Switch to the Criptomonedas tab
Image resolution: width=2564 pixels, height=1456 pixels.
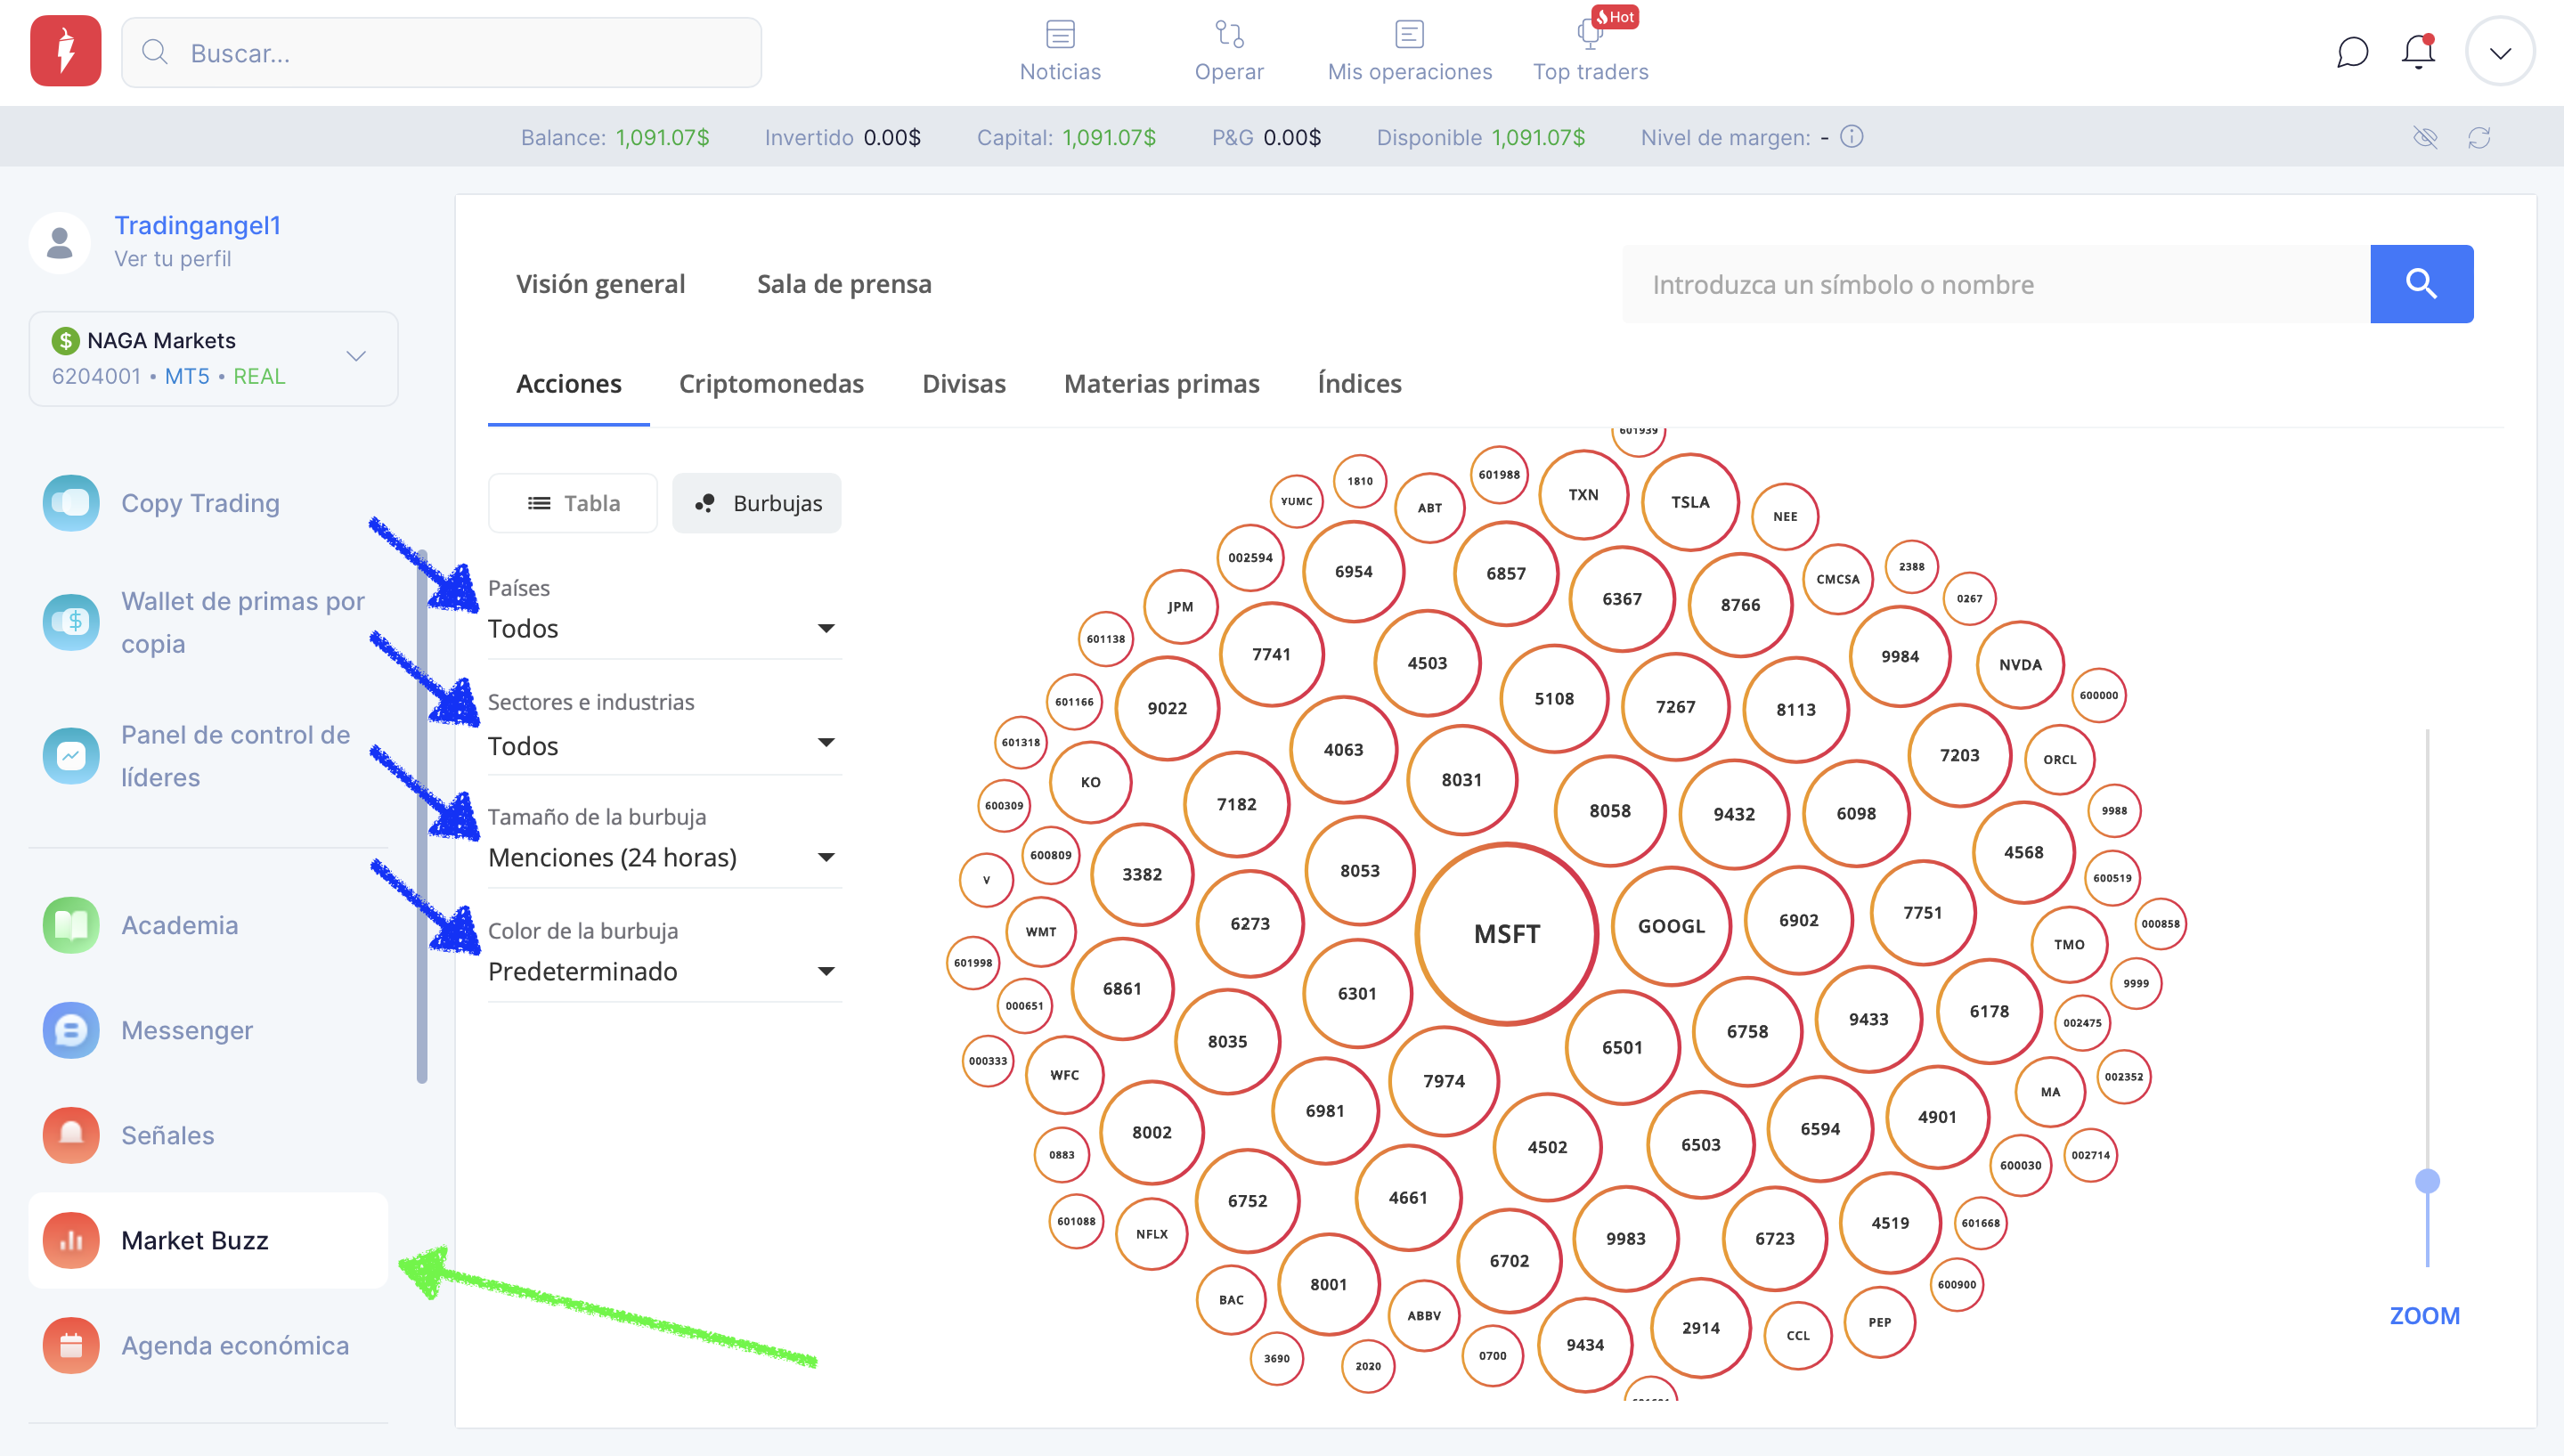tap(770, 384)
